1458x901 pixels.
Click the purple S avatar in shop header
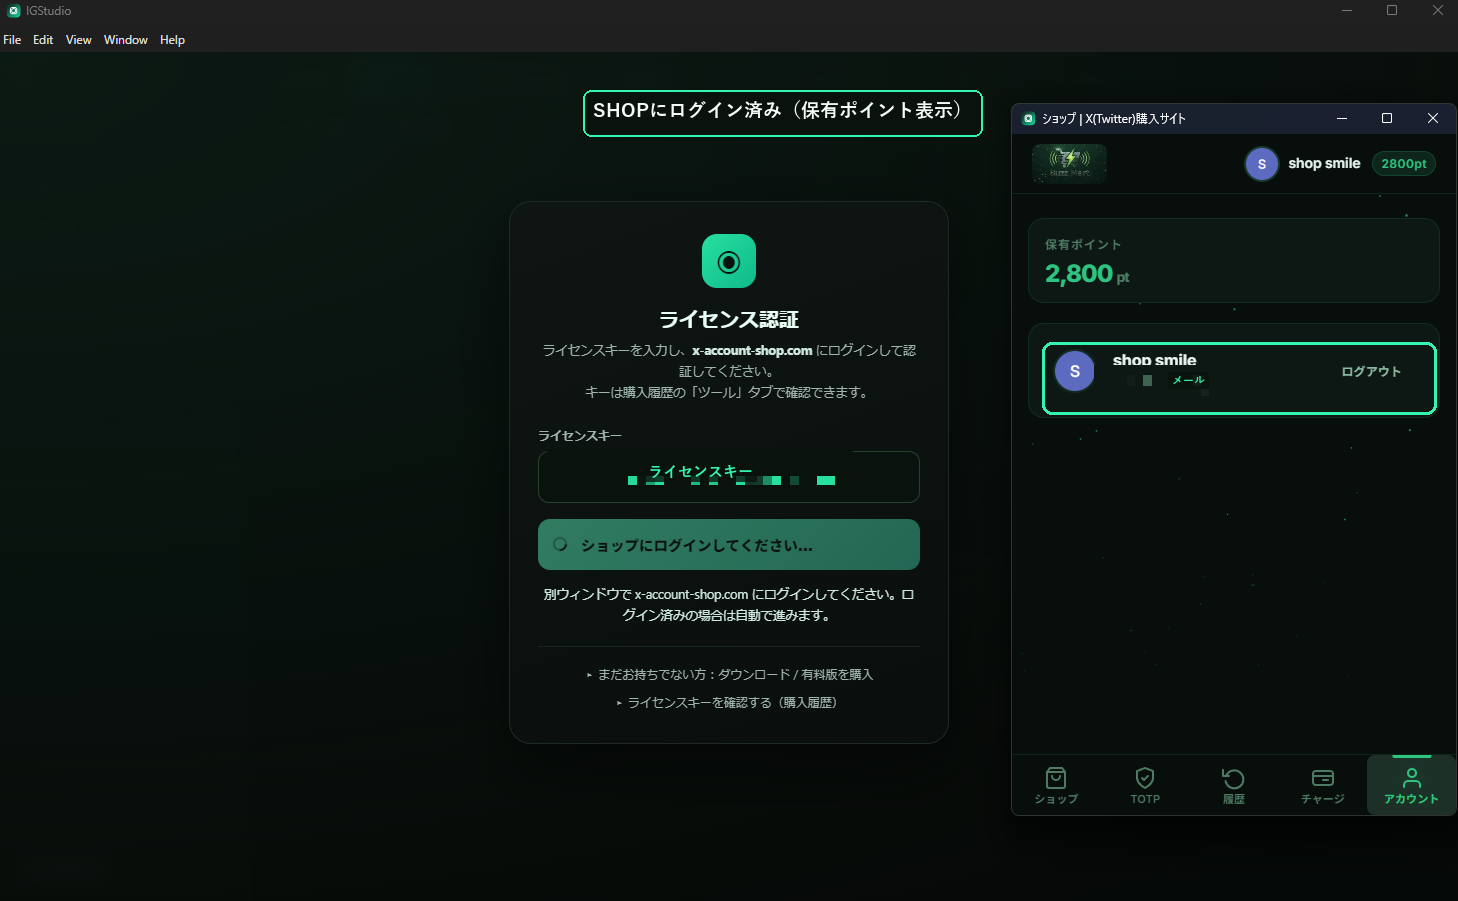pyautogui.click(x=1262, y=164)
